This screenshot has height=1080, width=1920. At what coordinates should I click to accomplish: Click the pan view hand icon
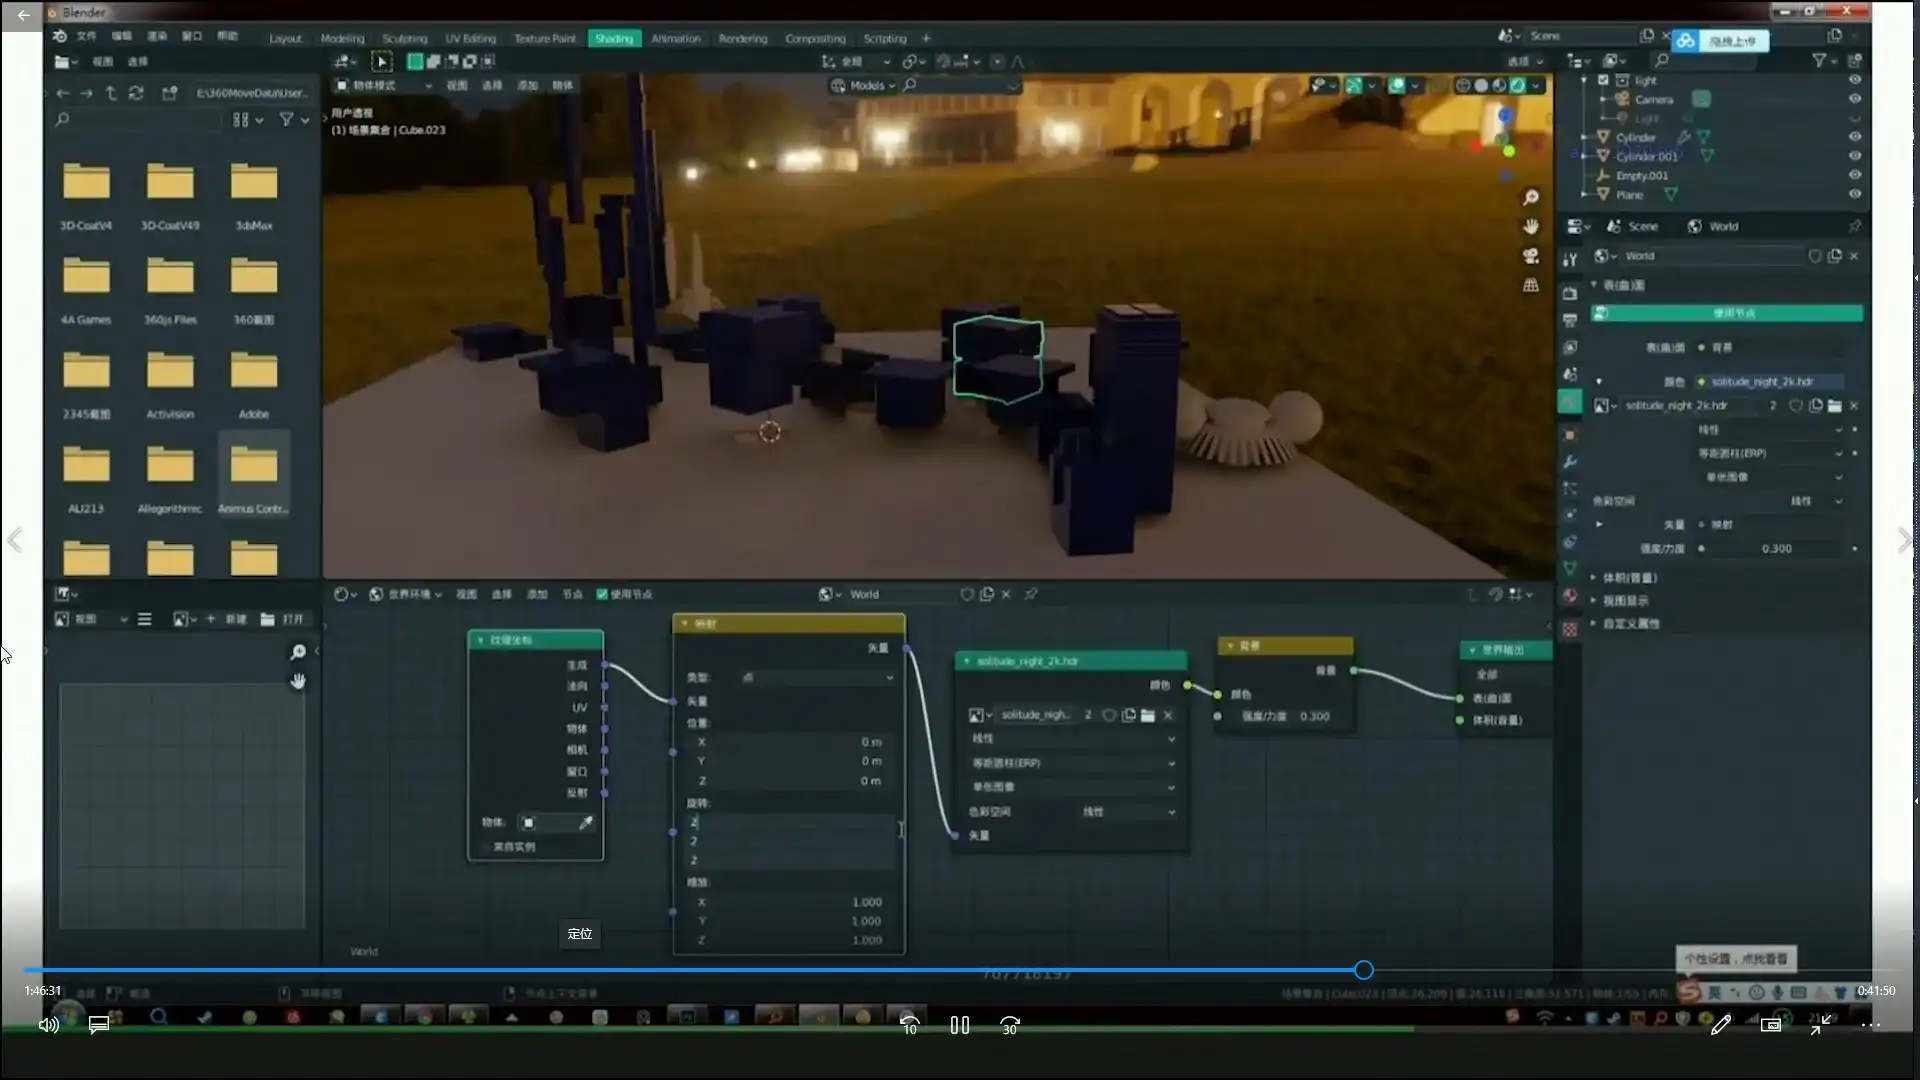pos(1531,227)
